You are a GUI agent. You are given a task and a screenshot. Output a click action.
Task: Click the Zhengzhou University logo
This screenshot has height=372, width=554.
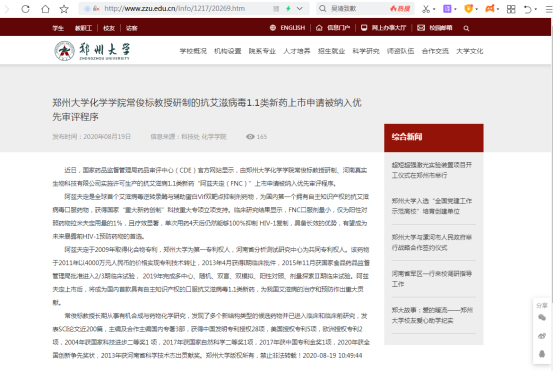(92, 51)
